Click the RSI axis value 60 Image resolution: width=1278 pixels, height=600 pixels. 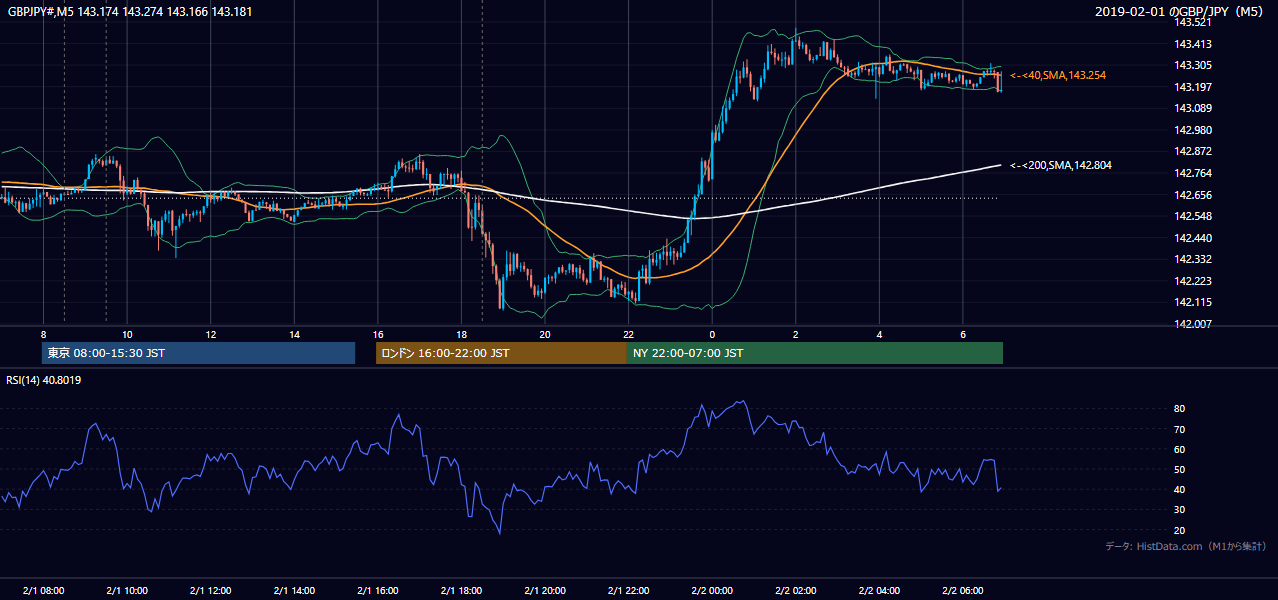click(1180, 450)
